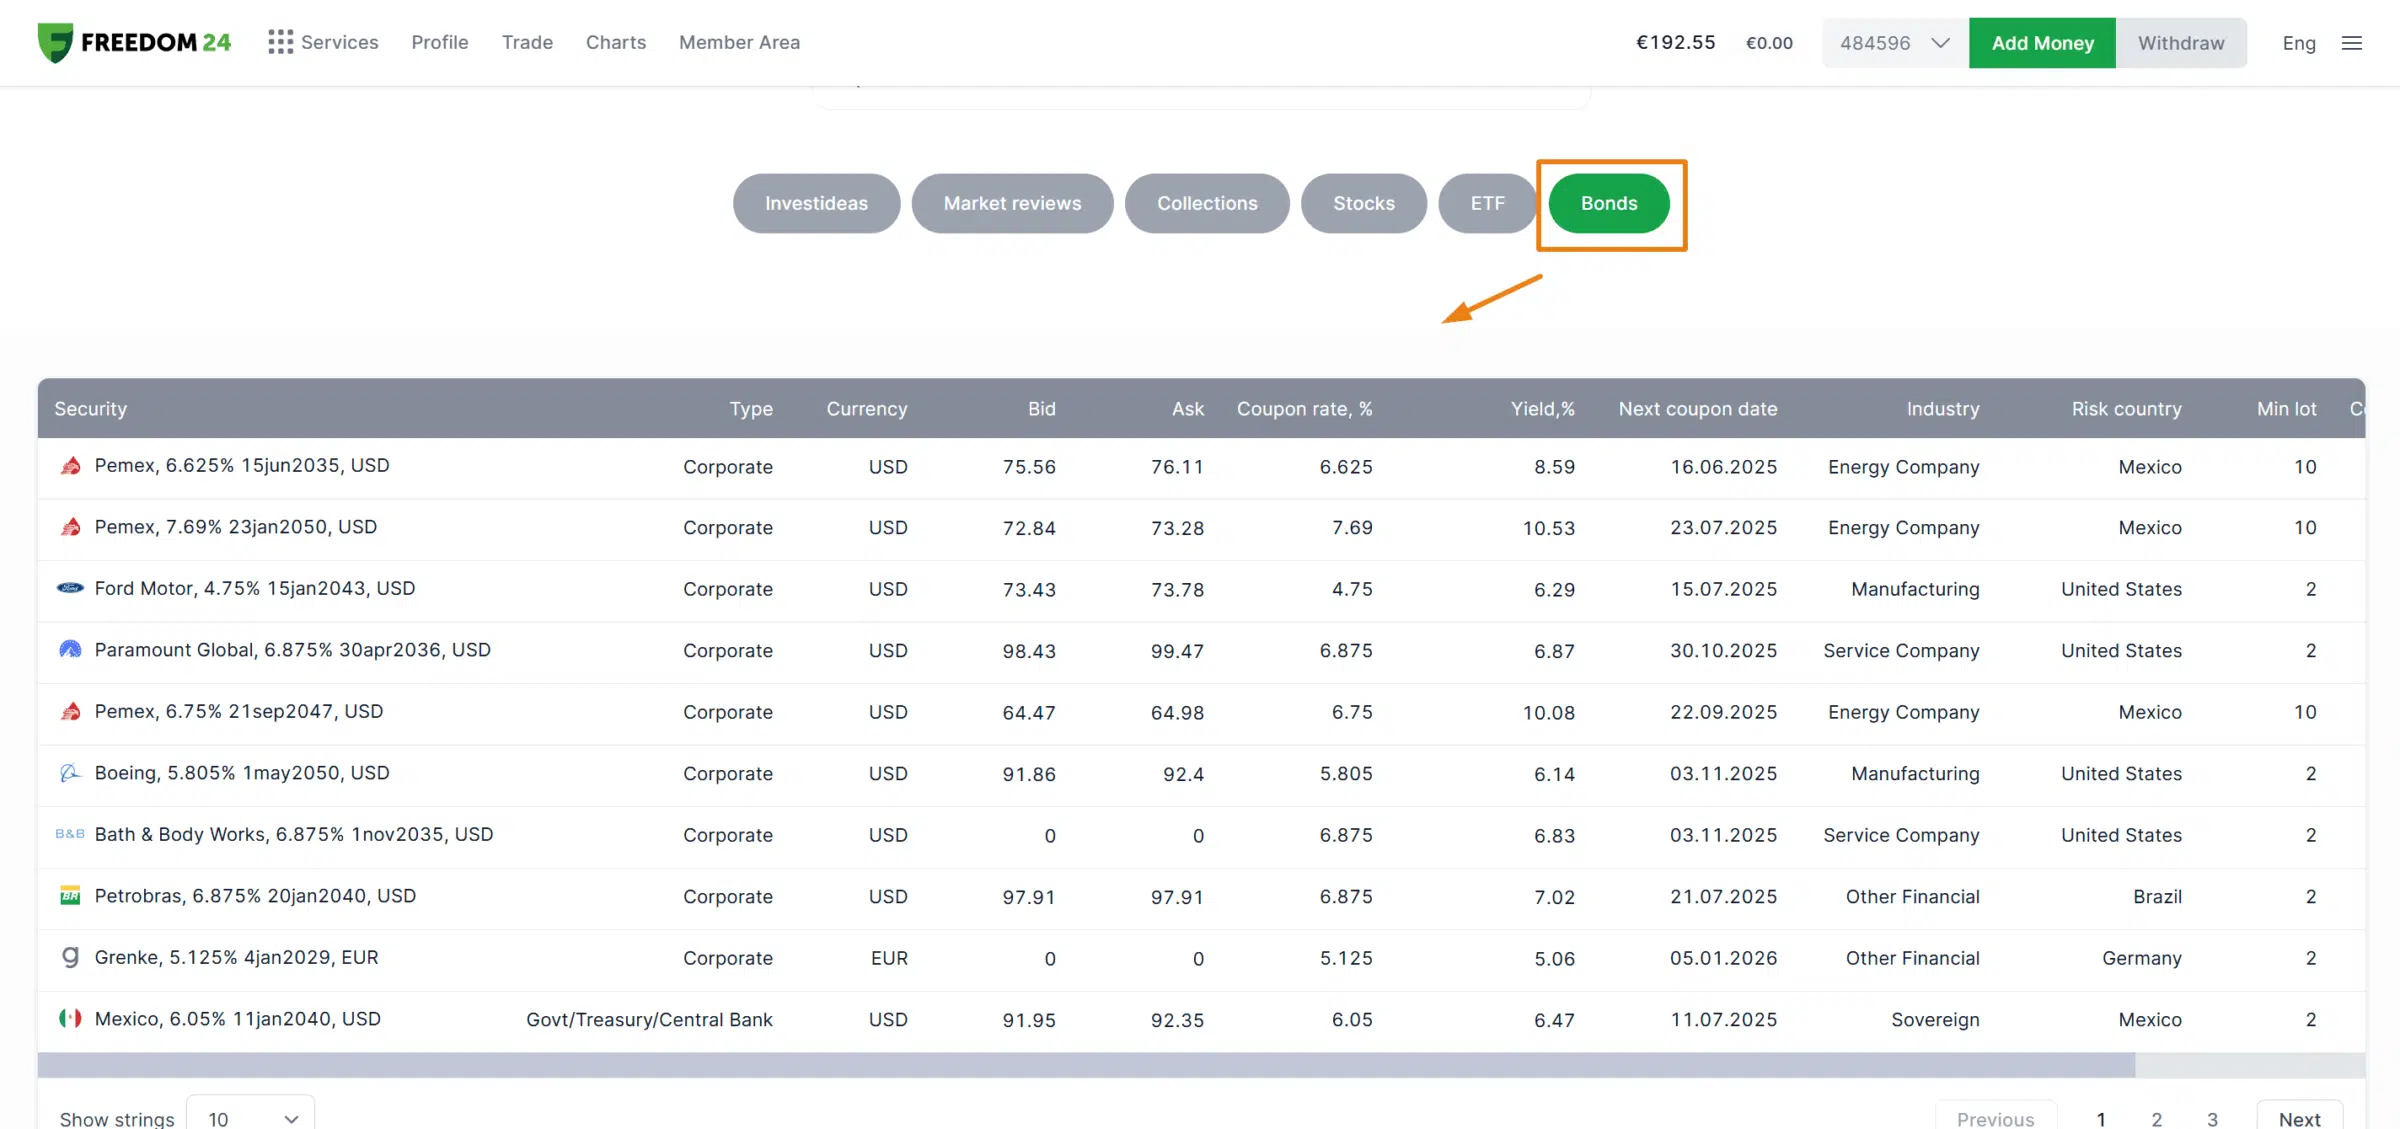The width and height of the screenshot is (2400, 1129).
Task: Click the Withdraw button
Action: 2181,43
